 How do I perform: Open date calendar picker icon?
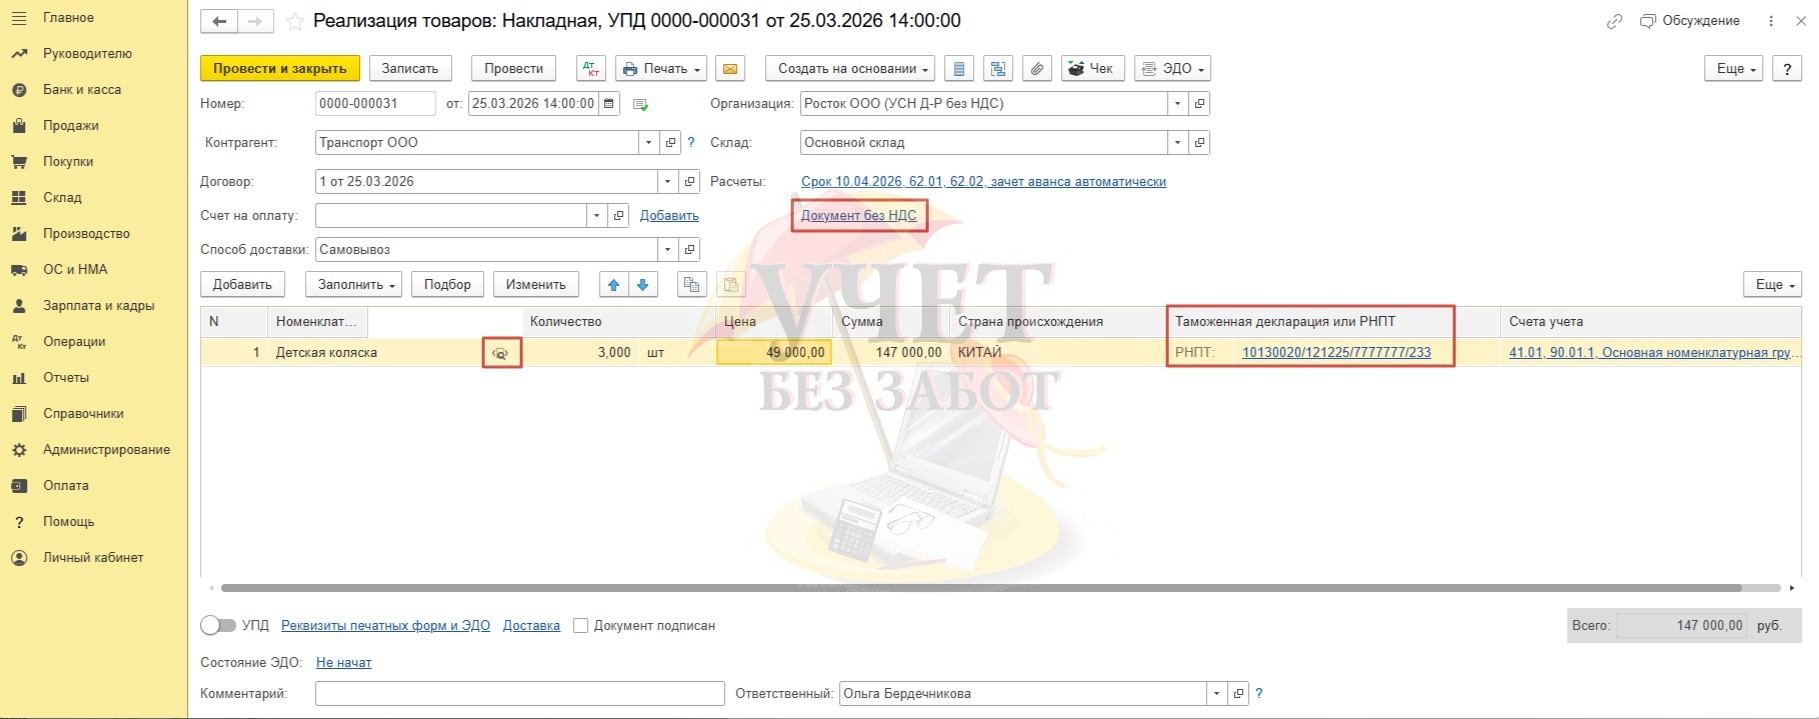[609, 104]
